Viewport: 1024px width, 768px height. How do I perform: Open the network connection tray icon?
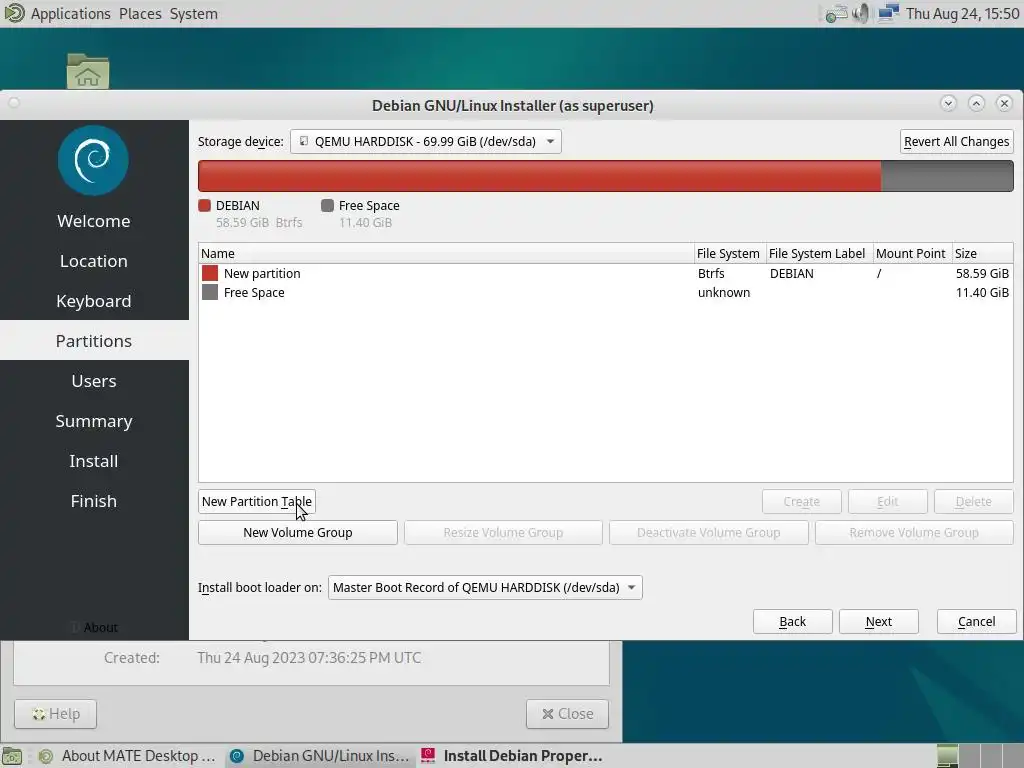coord(888,13)
